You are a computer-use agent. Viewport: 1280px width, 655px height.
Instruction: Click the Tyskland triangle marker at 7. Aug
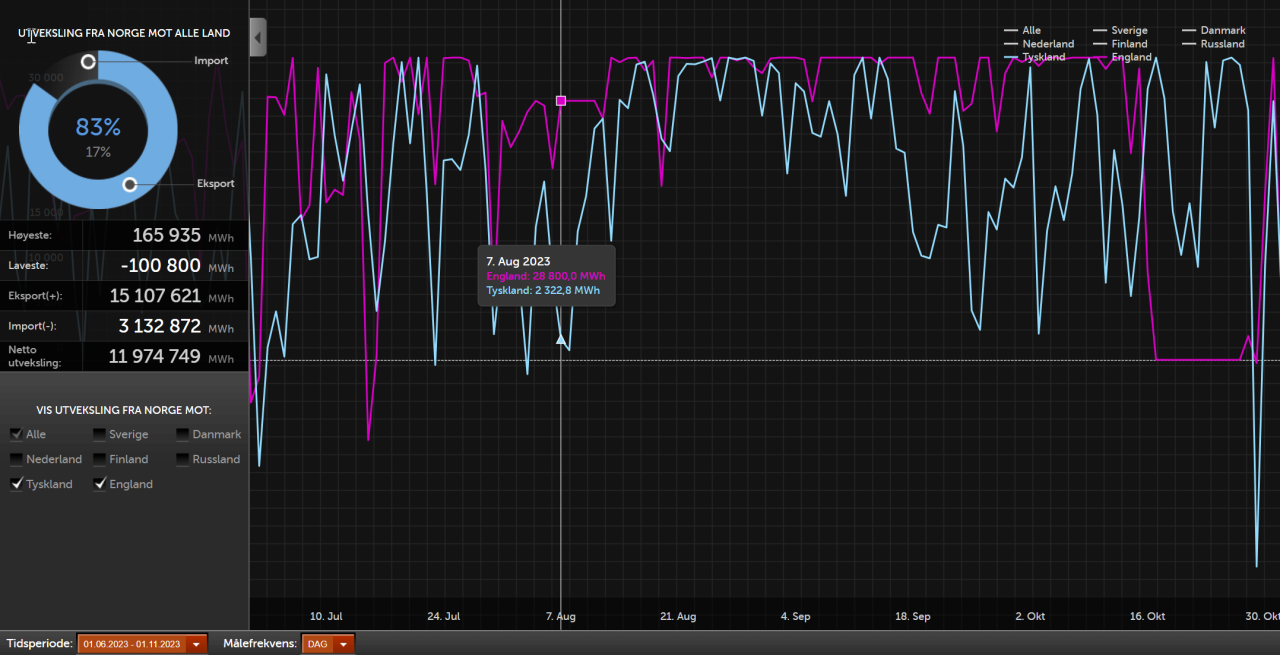coord(561,340)
